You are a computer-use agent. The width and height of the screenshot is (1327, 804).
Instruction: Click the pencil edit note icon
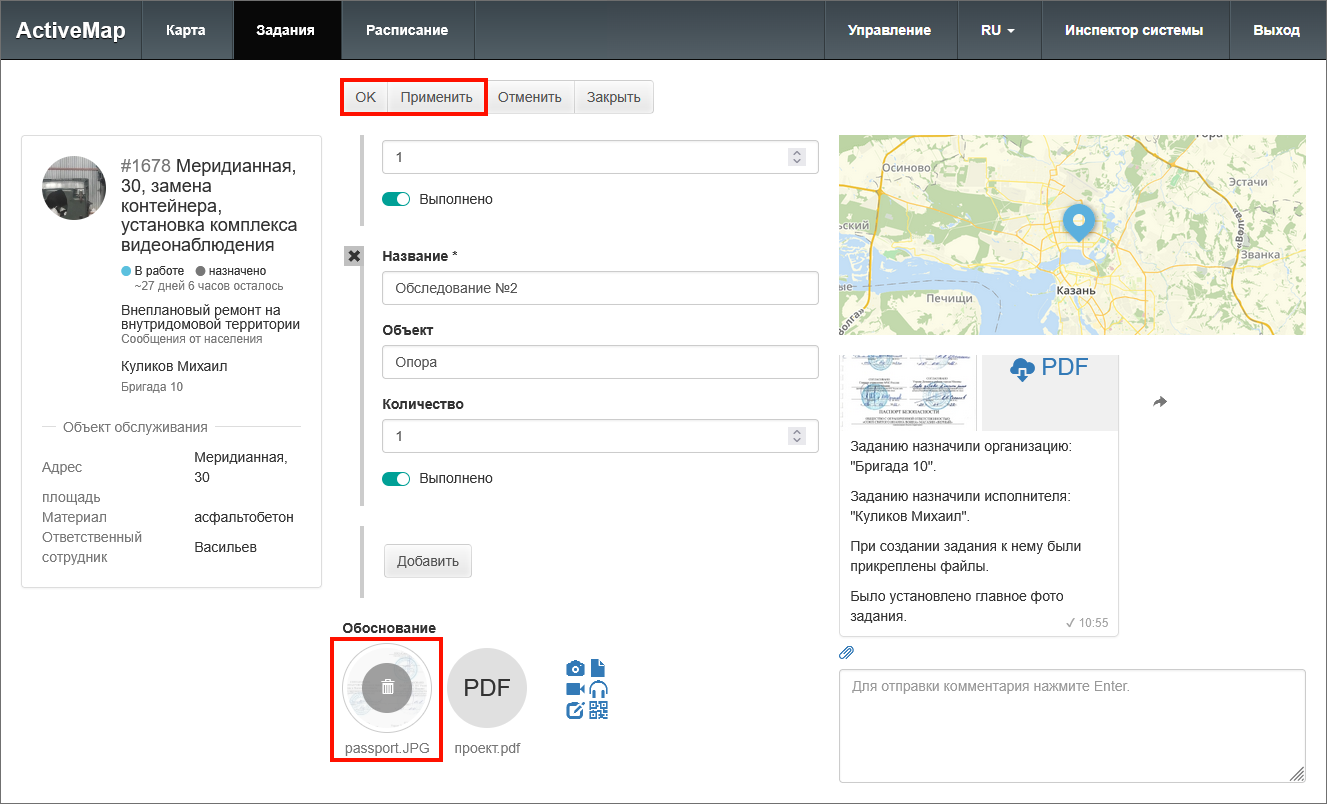(x=575, y=710)
